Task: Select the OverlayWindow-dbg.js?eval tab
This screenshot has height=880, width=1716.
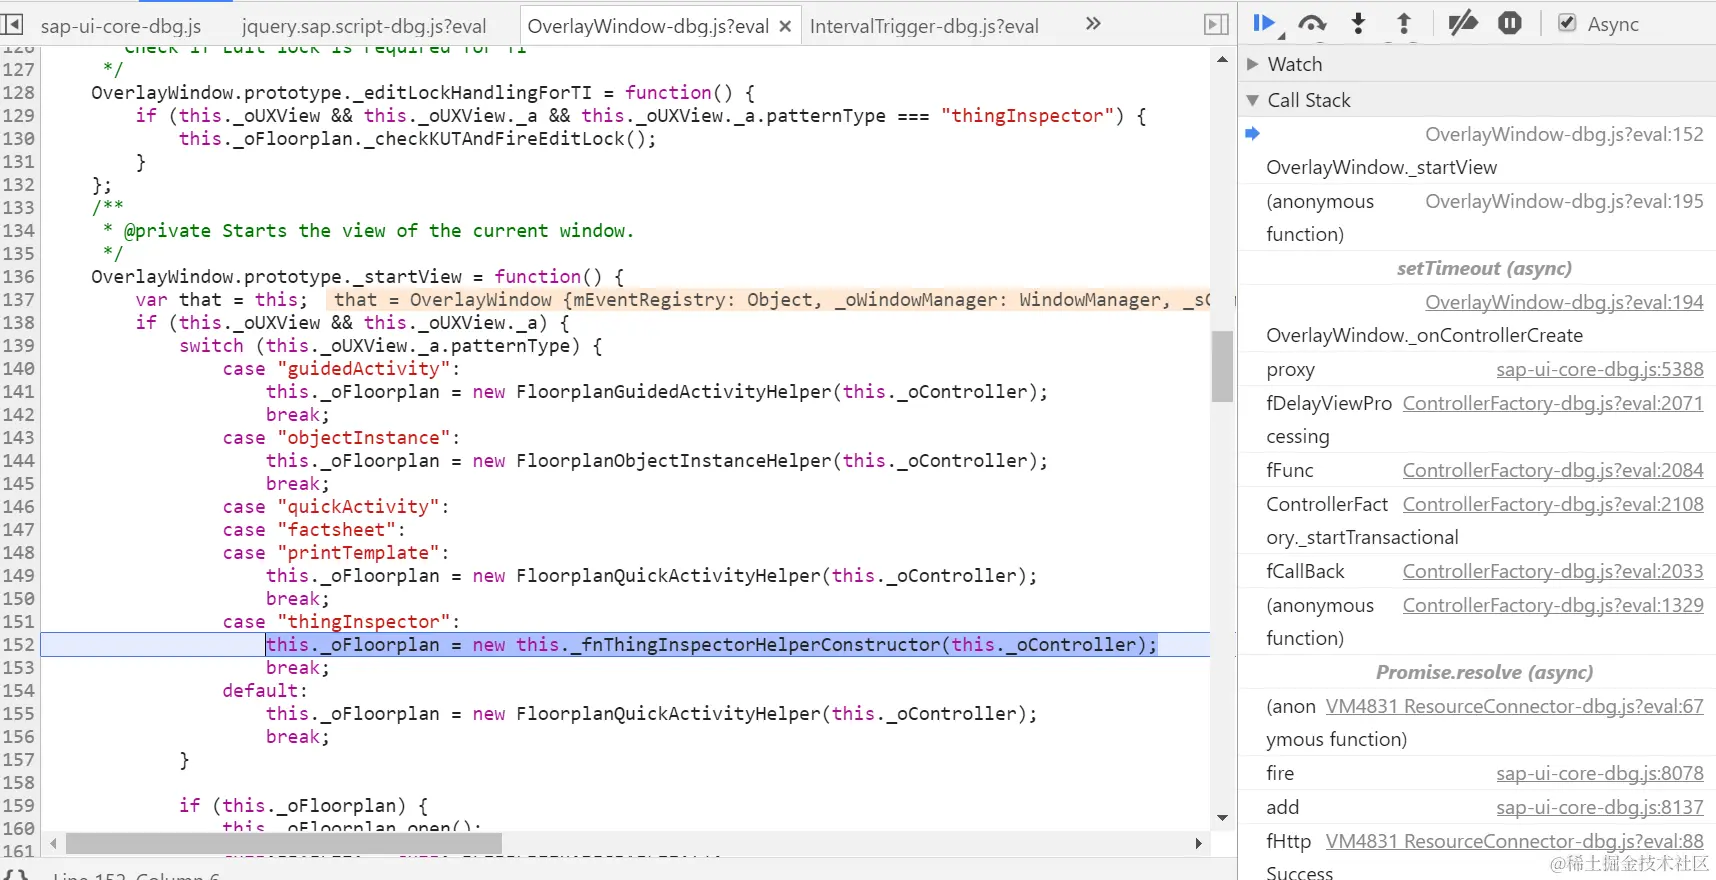Action: (648, 26)
